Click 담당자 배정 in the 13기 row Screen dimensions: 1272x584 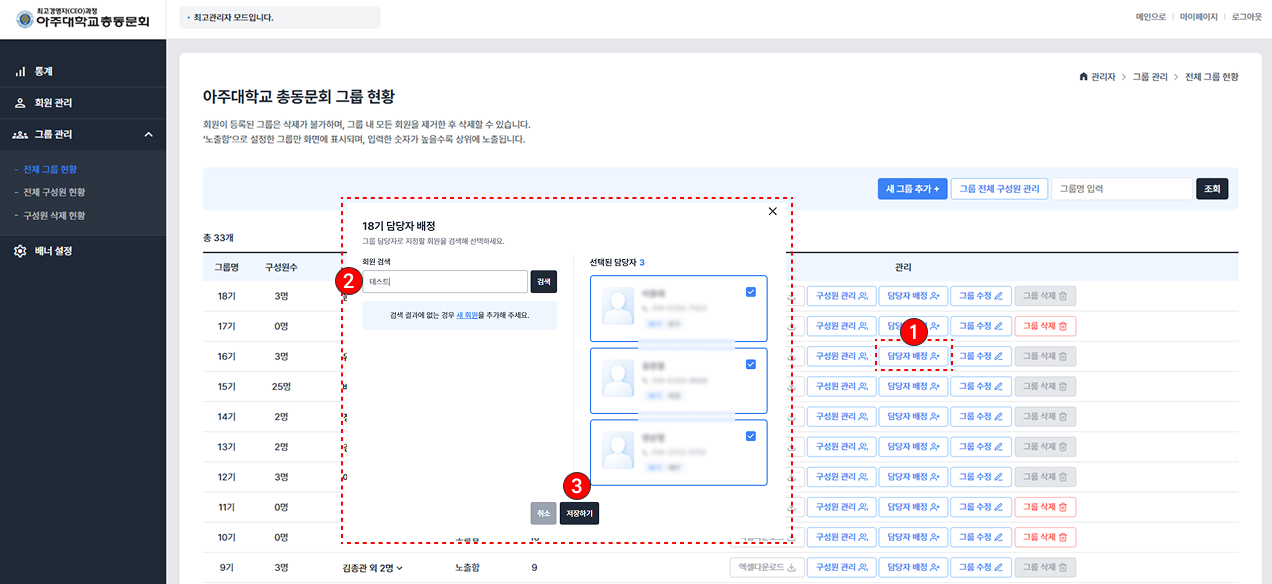pos(913,447)
